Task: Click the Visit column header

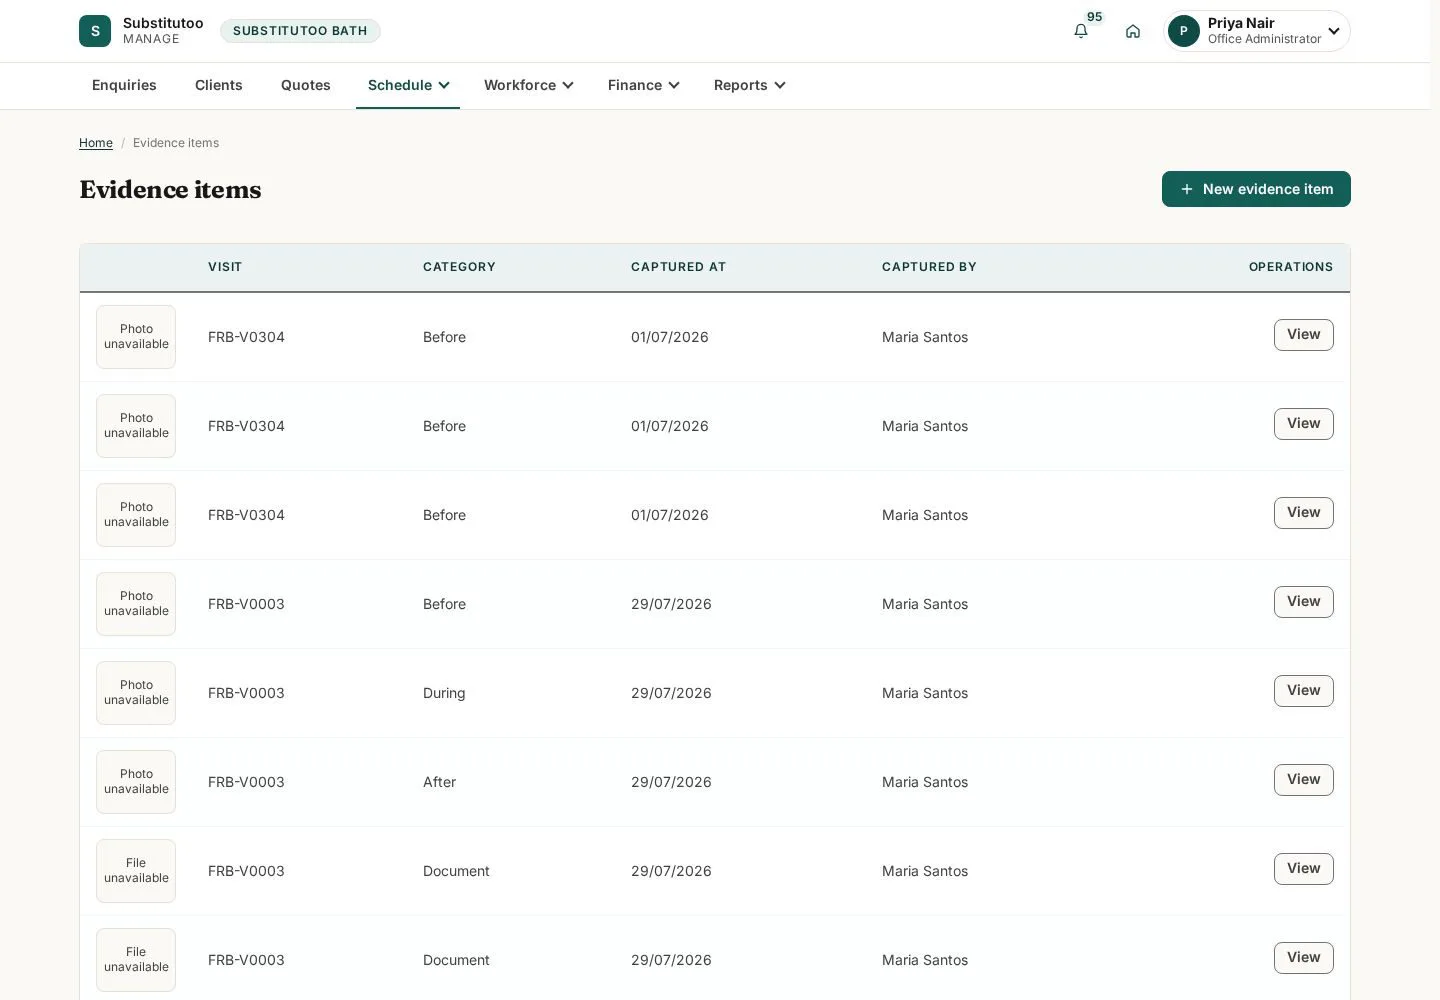Action: point(225,267)
